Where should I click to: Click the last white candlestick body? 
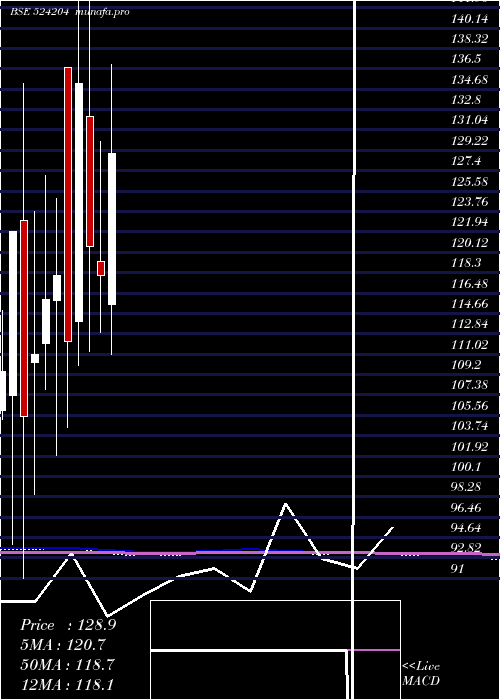(x=112, y=229)
